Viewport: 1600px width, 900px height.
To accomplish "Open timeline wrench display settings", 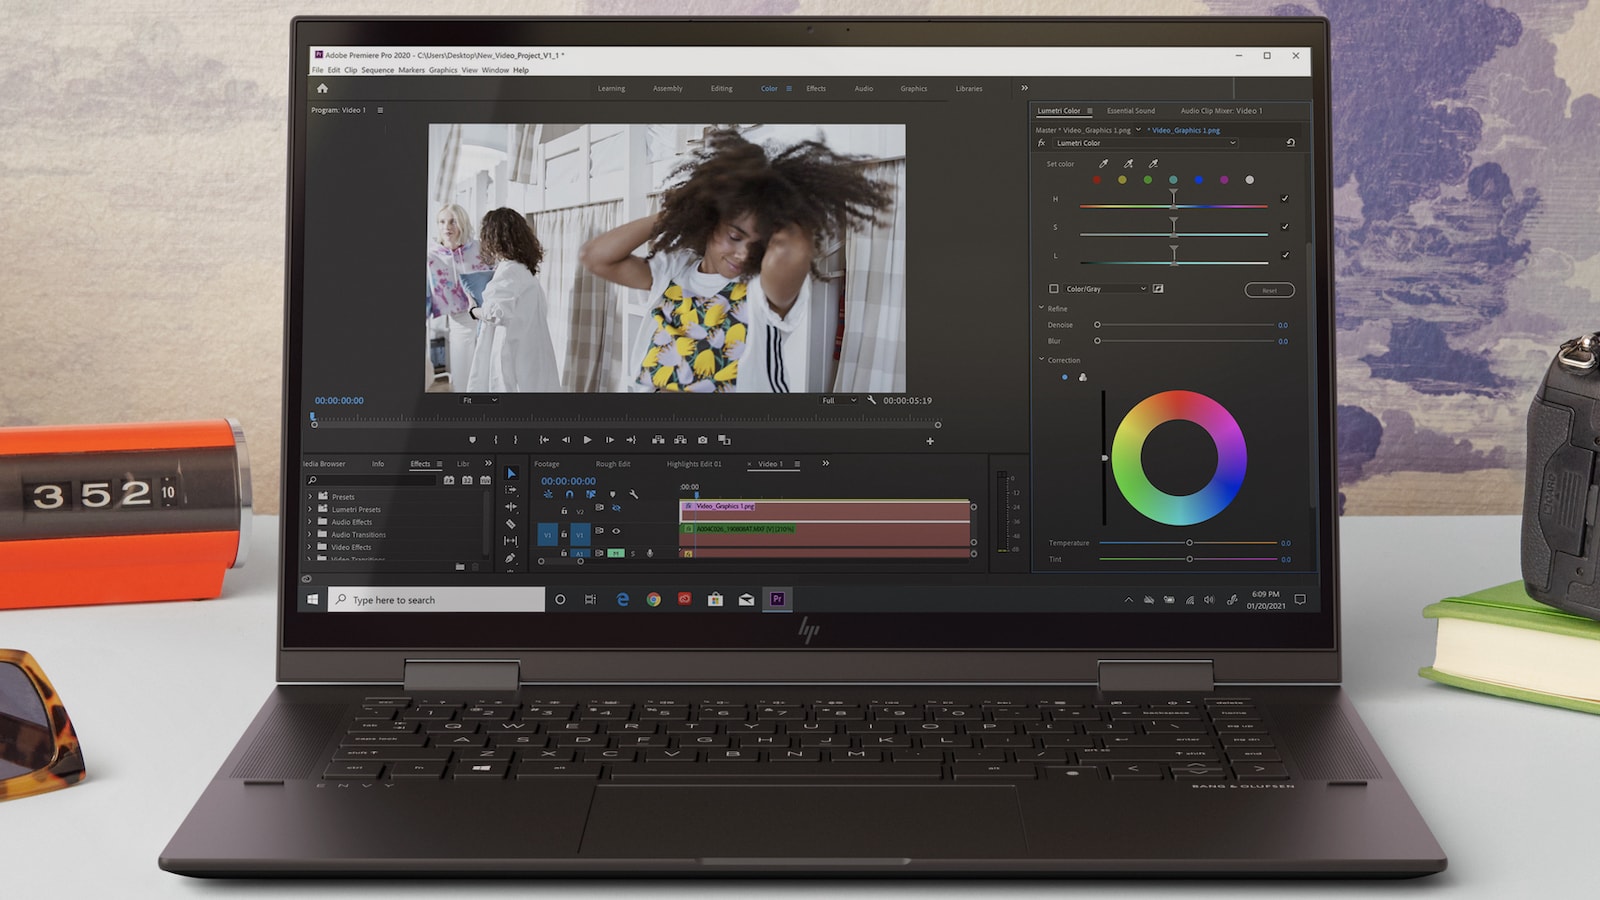I will click(x=633, y=494).
